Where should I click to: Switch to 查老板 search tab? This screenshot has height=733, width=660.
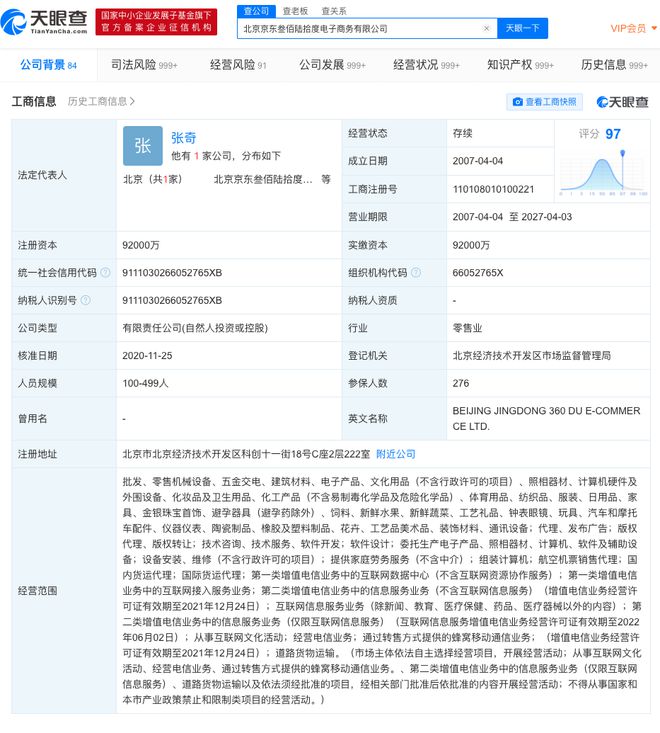click(293, 10)
